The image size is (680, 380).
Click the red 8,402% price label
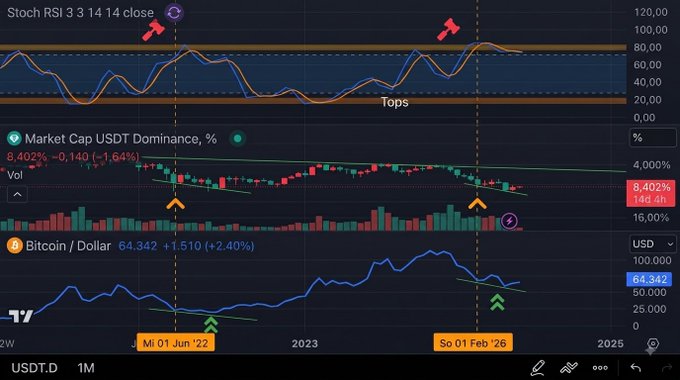click(651, 193)
